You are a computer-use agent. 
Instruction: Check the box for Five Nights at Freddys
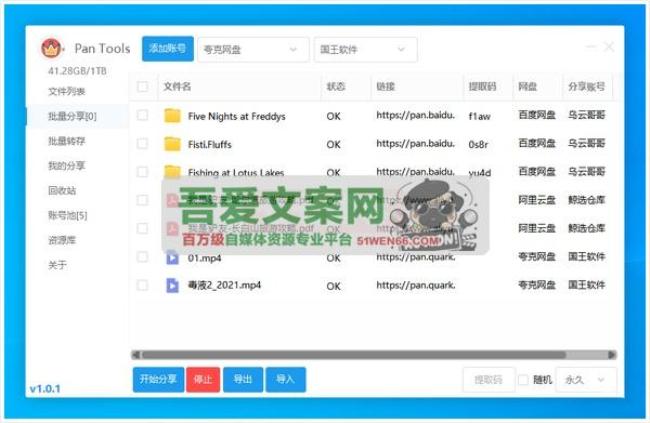coord(142,115)
